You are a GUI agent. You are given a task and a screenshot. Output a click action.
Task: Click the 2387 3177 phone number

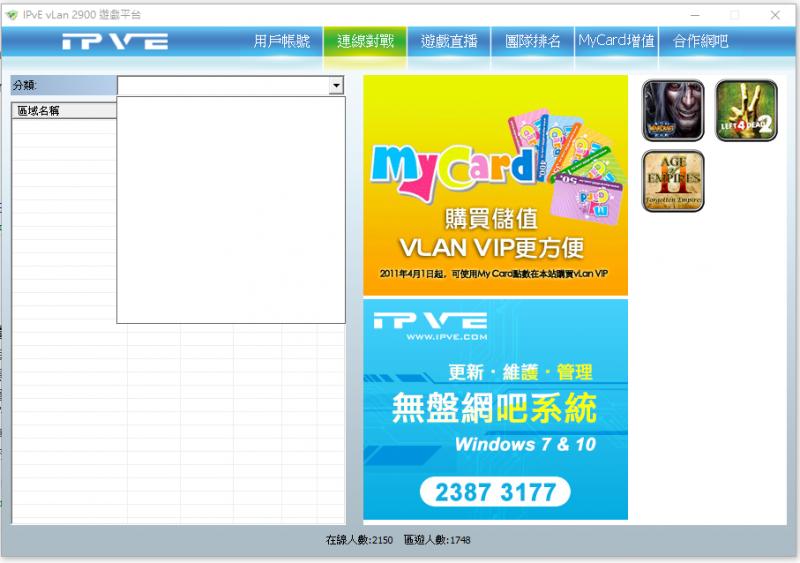click(495, 492)
